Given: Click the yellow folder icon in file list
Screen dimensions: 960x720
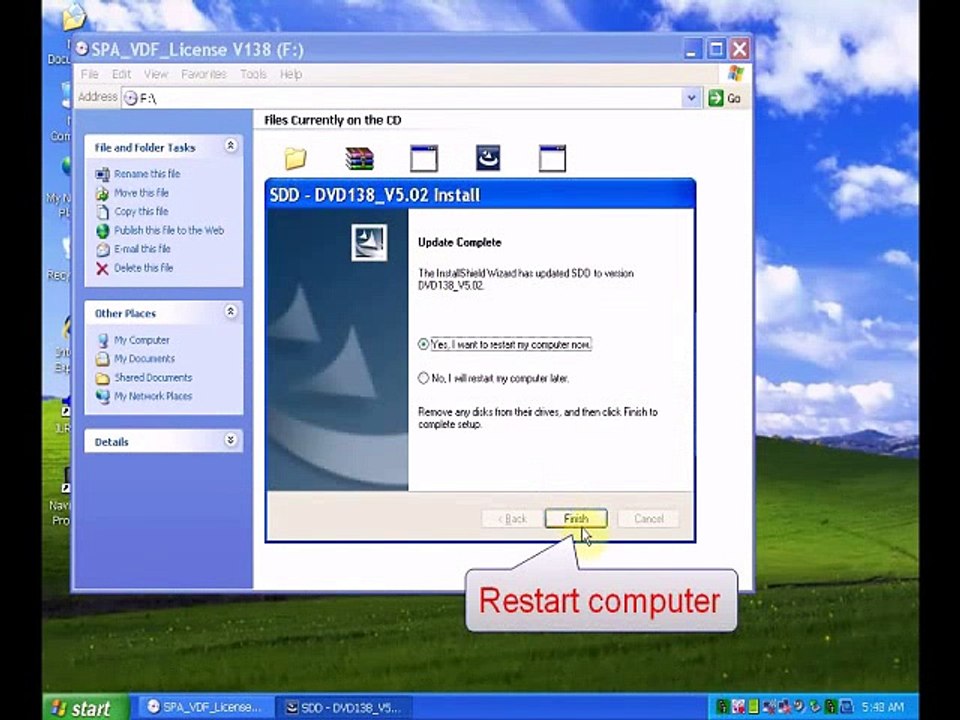Looking at the screenshot, I should point(295,158).
